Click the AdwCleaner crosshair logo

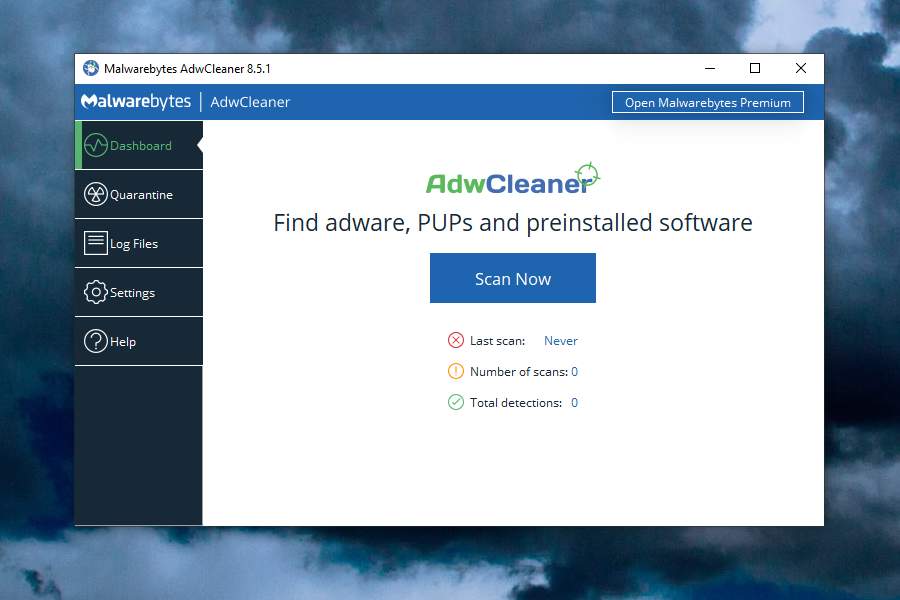pos(513,180)
